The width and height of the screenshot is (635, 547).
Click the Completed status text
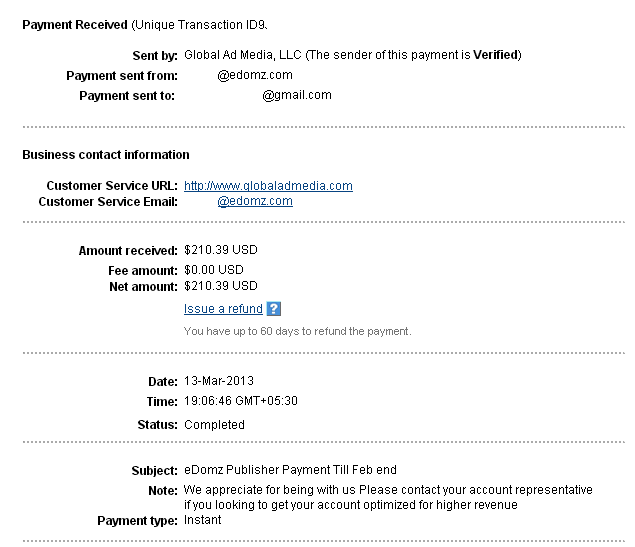214,425
